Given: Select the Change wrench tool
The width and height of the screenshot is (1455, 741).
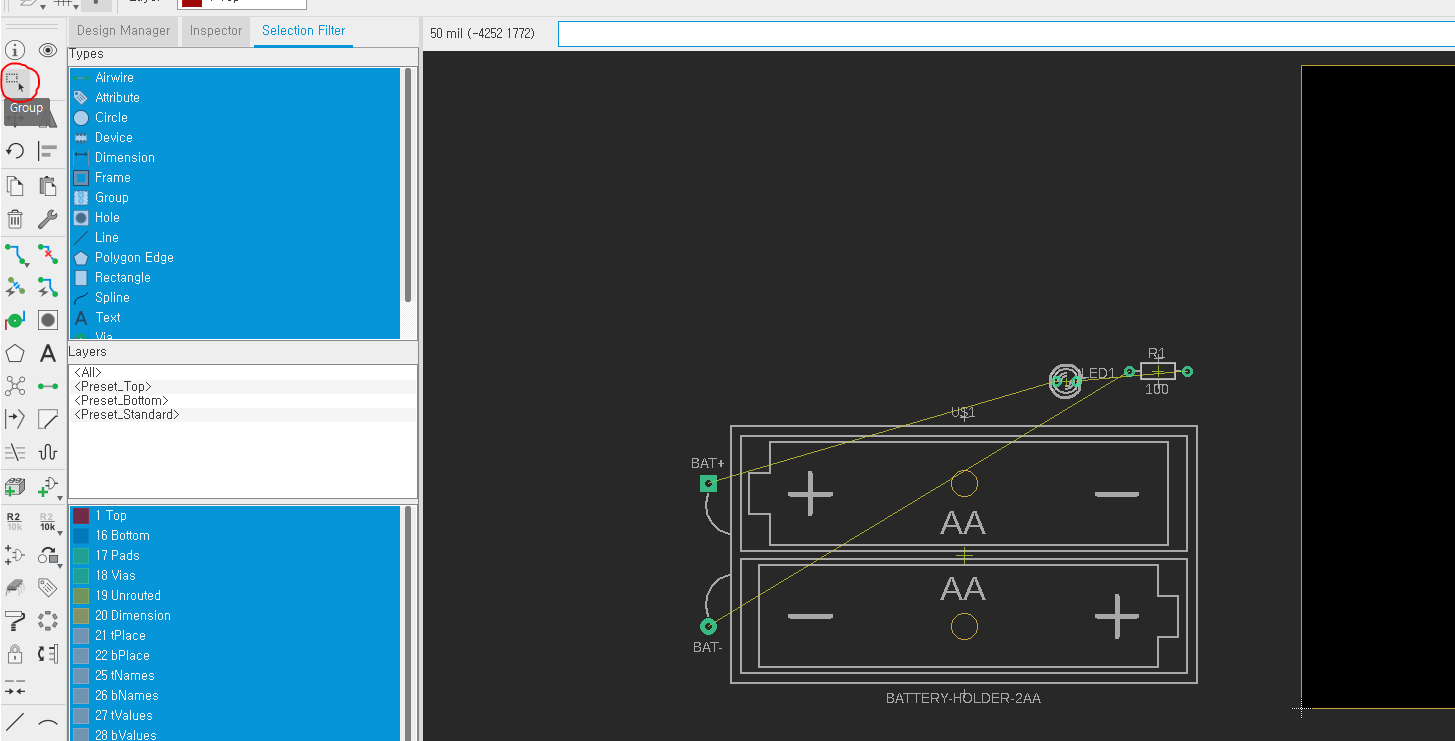Looking at the screenshot, I should click(x=48, y=220).
